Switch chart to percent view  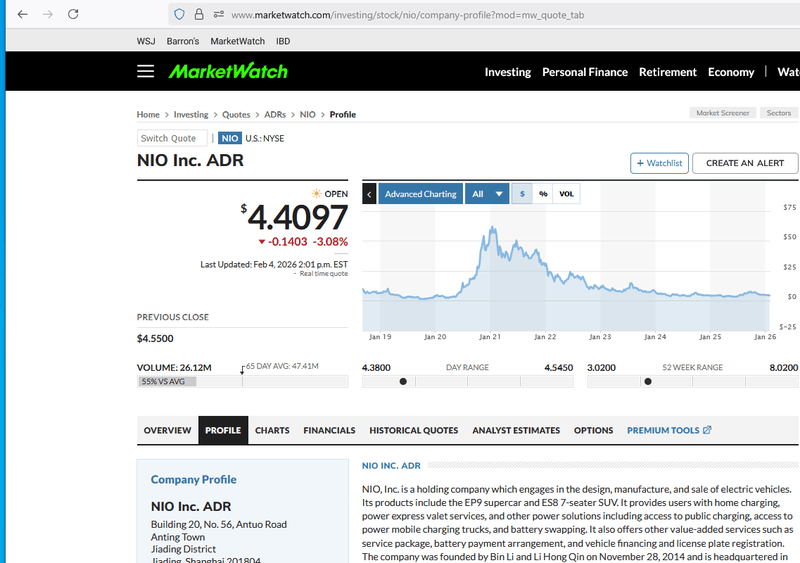(543, 194)
